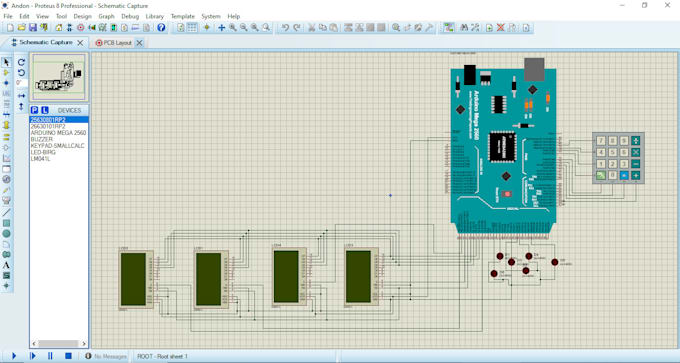Close the Schematic Capture tab
The width and height of the screenshot is (680, 363).
(80, 43)
